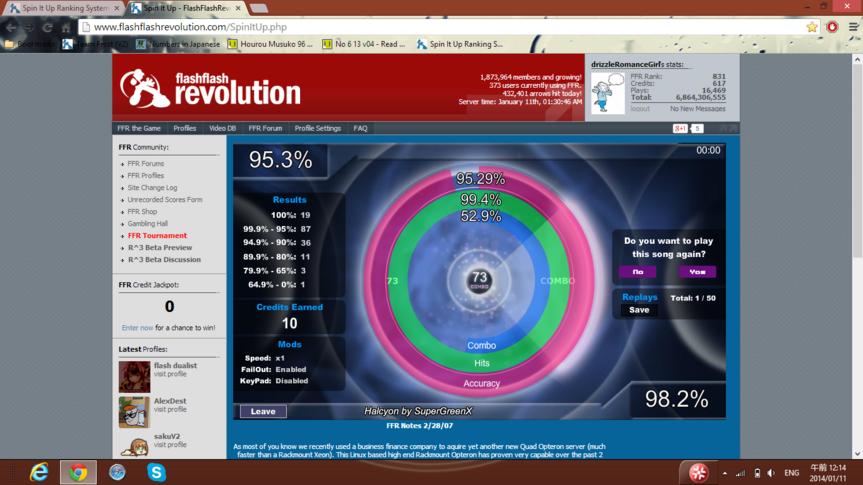Open a new browser tab
This screenshot has width=863, height=485.
259,8
